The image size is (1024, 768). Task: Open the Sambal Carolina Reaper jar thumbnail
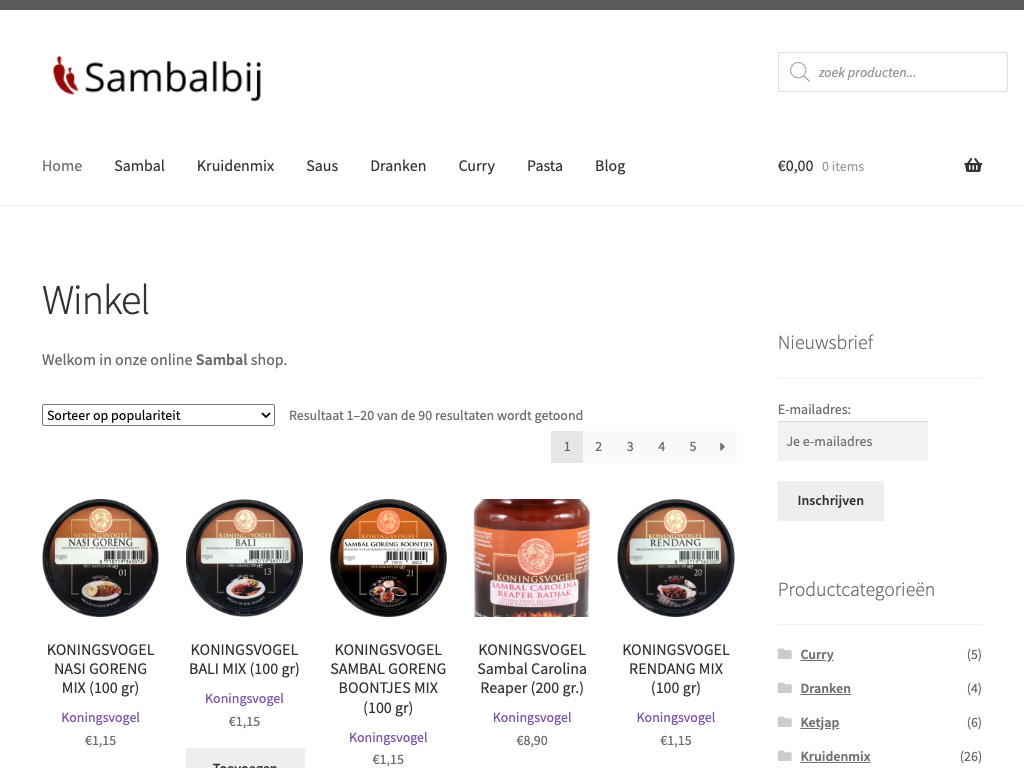coord(532,558)
